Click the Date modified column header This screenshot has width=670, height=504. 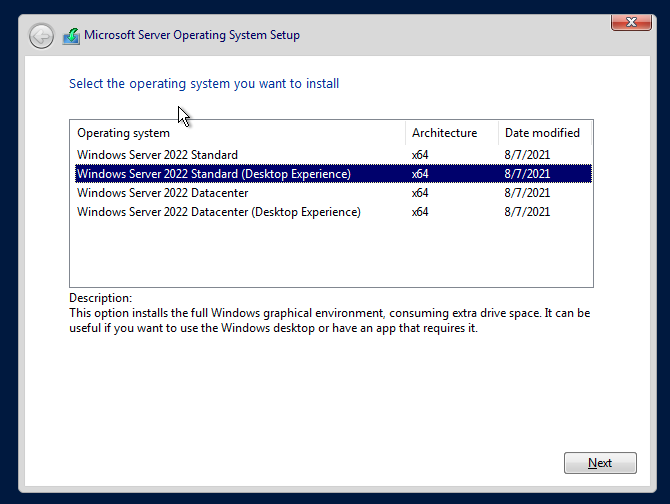coord(545,133)
